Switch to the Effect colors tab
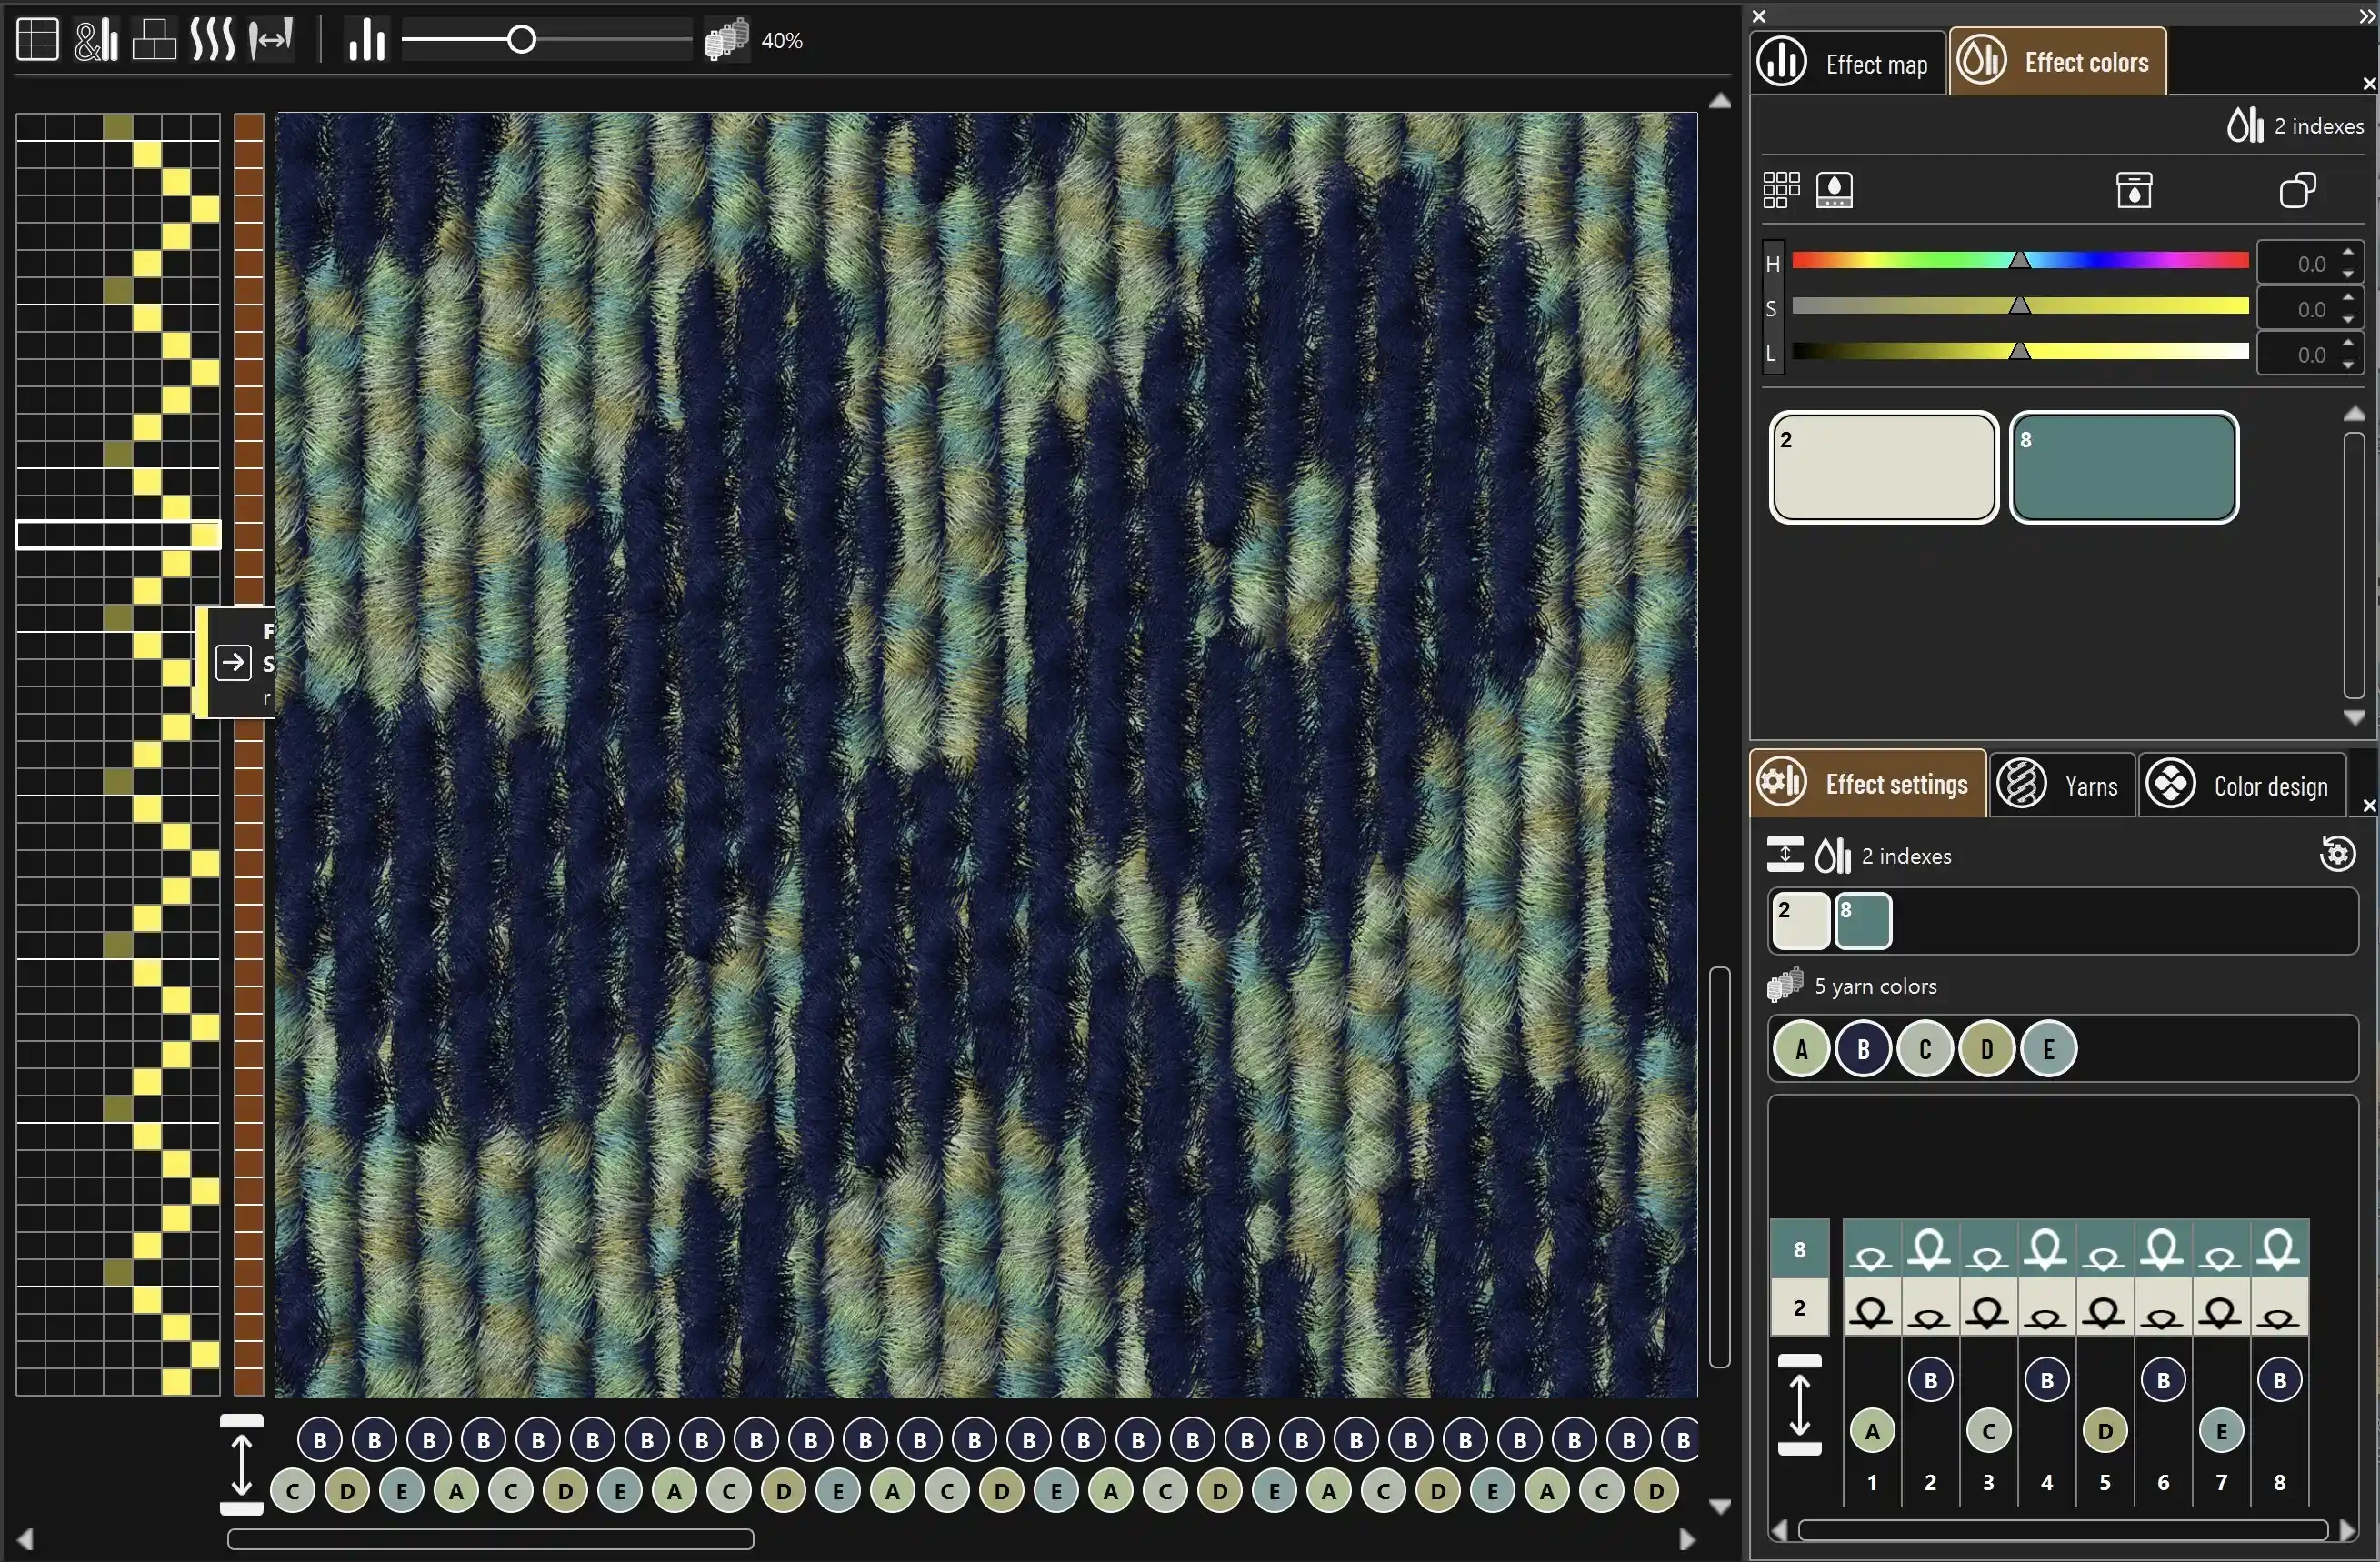2380x1562 pixels. pyautogui.click(x=2057, y=61)
